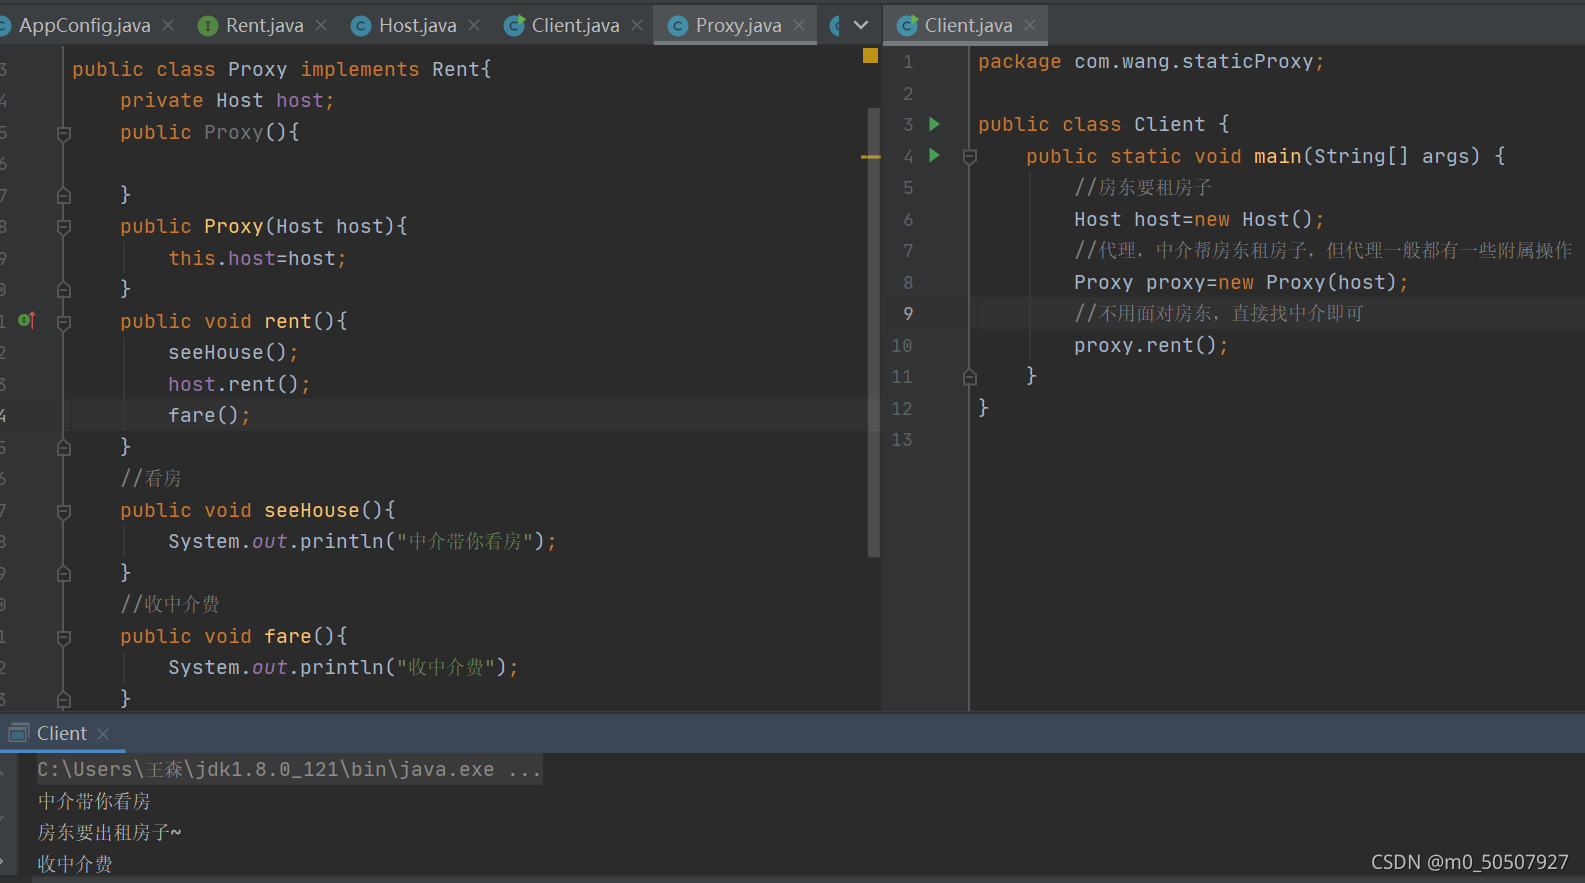This screenshot has width=1585, height=883.
Task: Collapse Proxy(Host host) constructor fold marker
Action: (x=64, y=227)
